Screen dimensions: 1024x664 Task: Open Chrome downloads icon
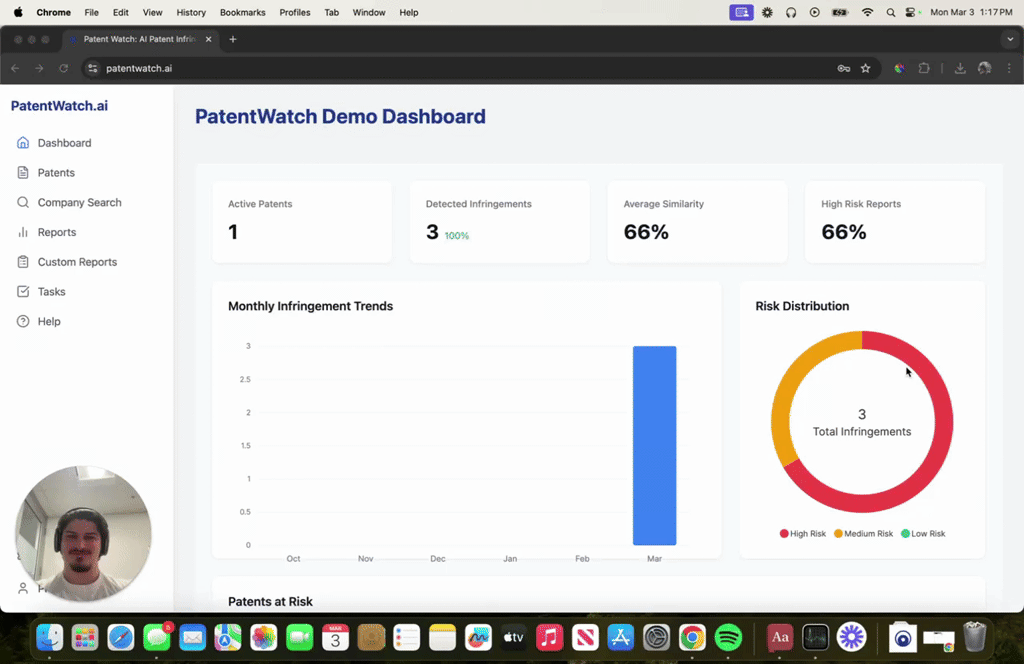(960, 68)
